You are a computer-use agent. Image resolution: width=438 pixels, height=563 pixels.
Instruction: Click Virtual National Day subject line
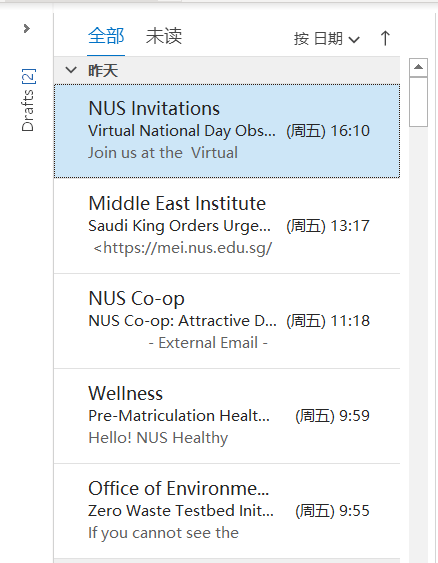(x=182, y=131)
